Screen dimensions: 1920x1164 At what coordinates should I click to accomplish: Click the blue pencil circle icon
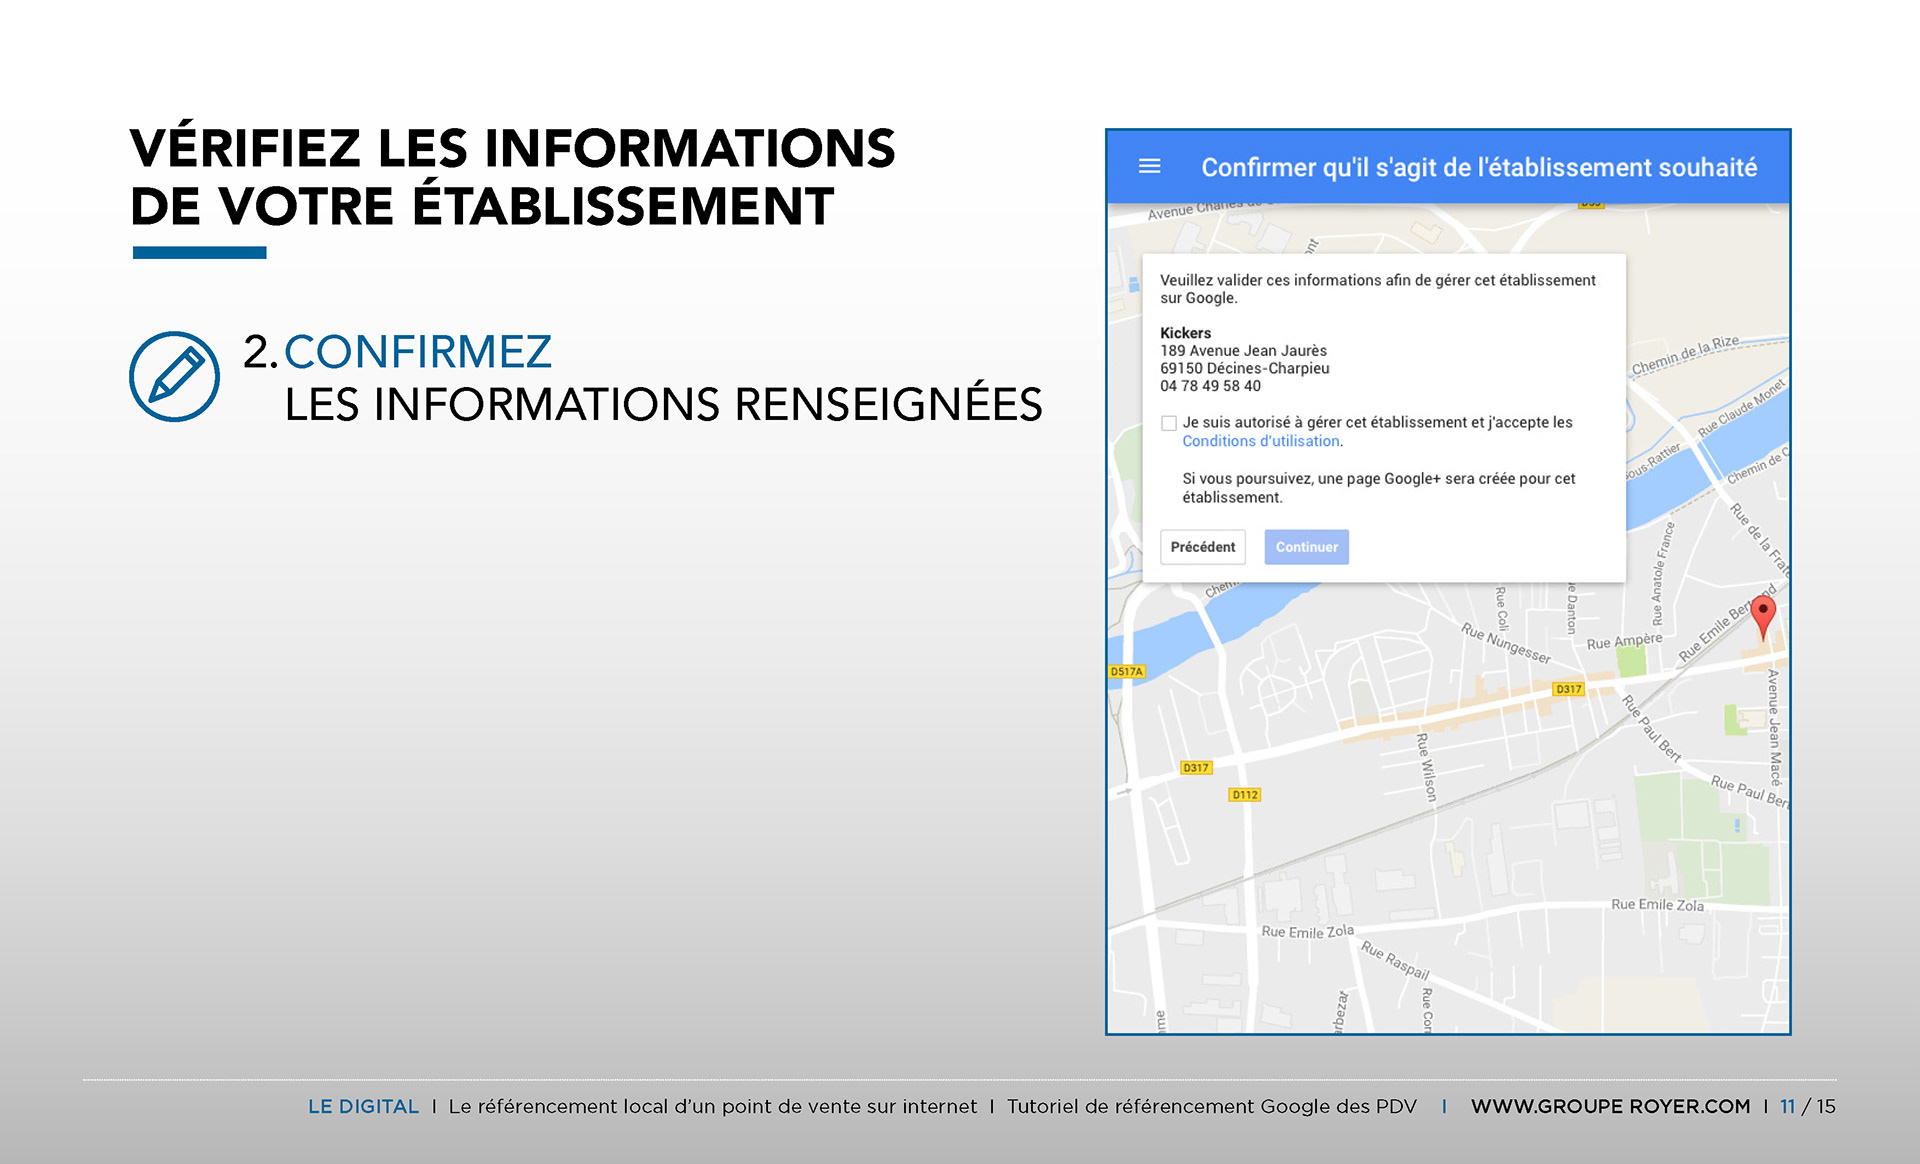click(174, 376)
